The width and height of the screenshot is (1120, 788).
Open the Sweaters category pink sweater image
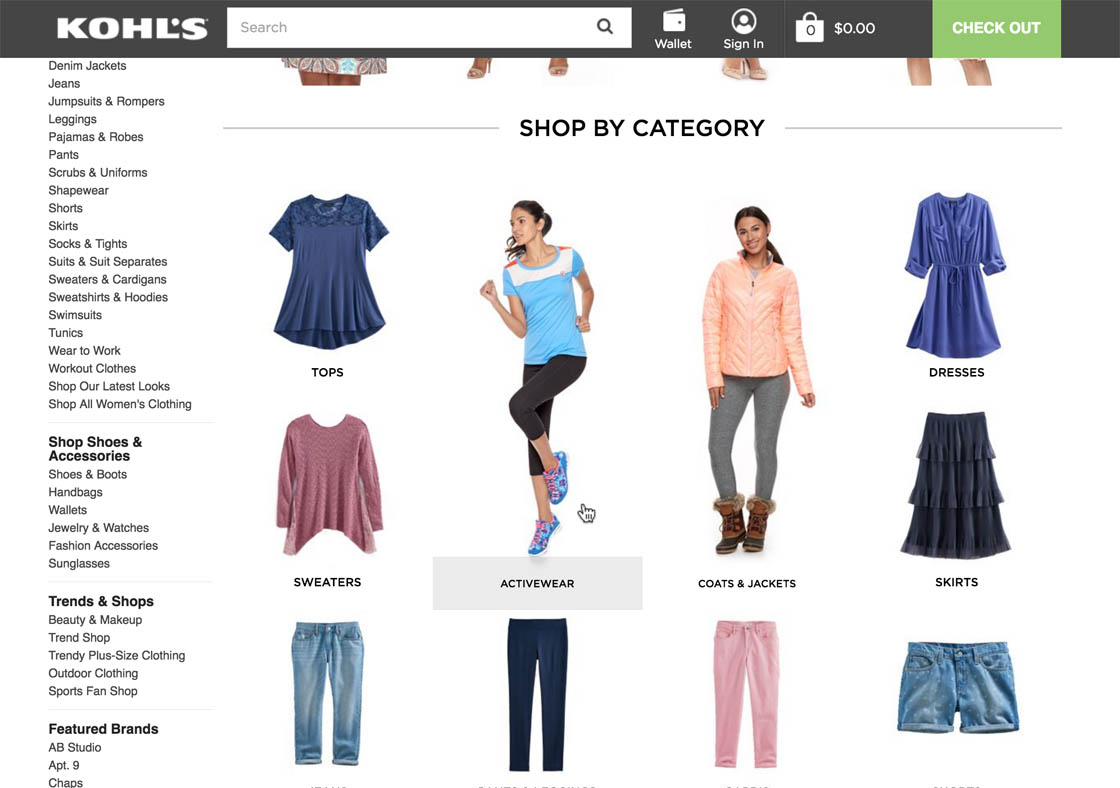tap(327, 484)
